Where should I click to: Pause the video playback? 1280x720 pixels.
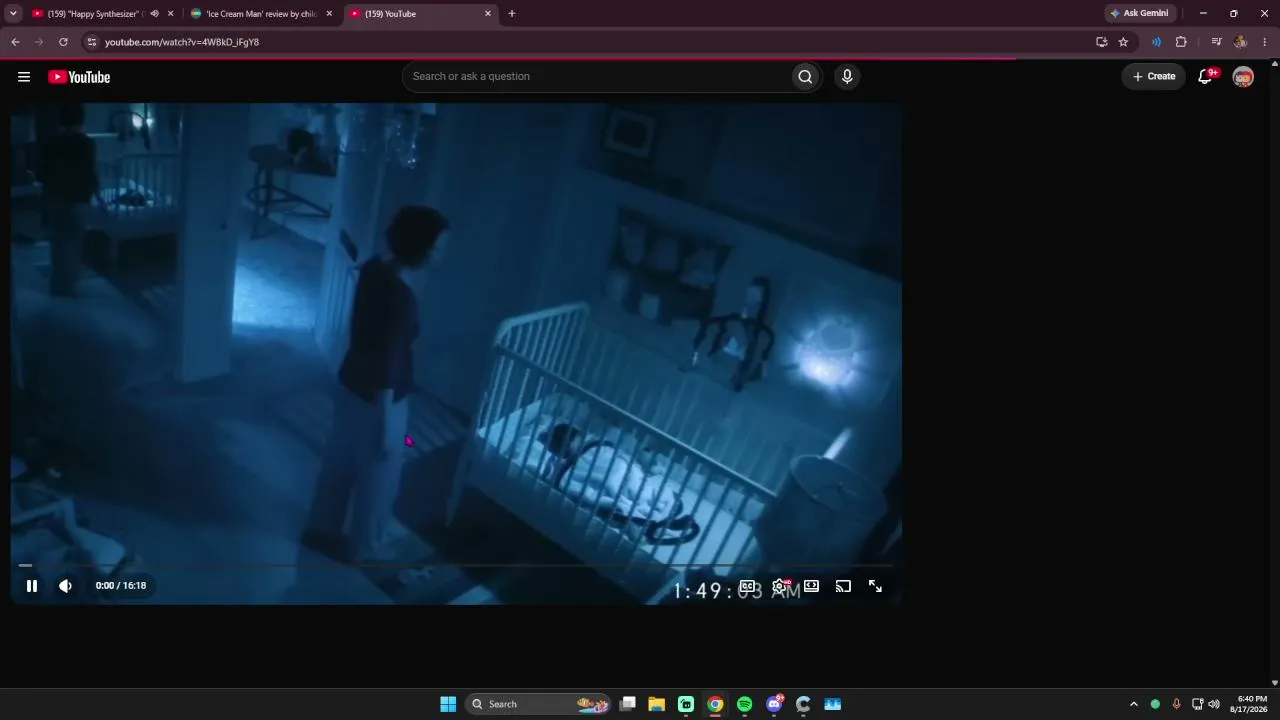(x=32, y=586)
